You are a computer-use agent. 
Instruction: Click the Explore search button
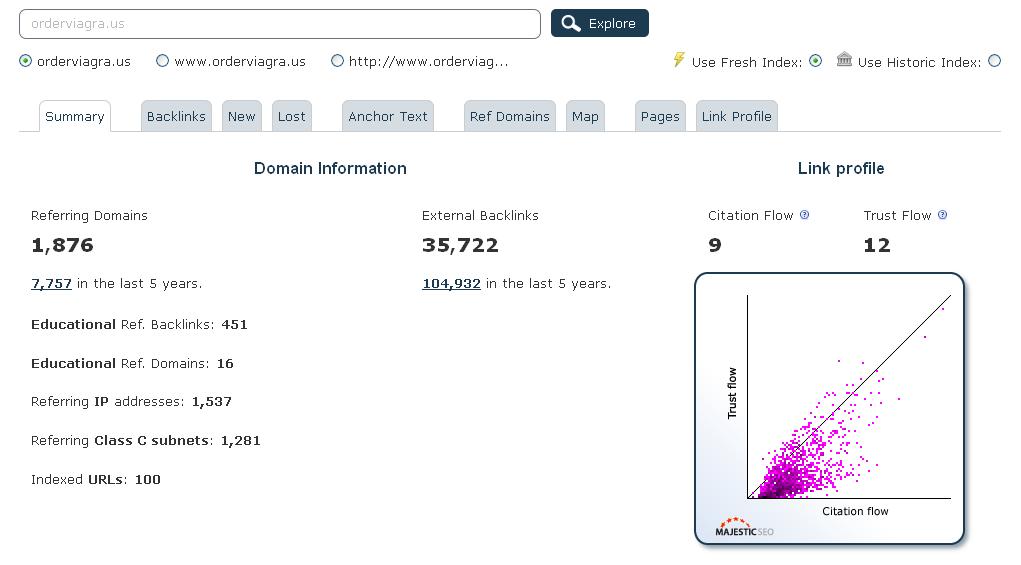(600, 23)
